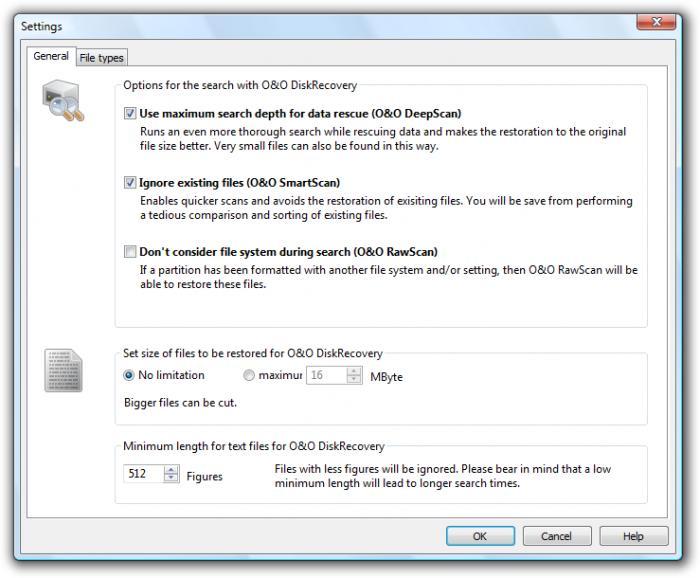Click the 'Don't consider file system' label
Image resolution: width=700 pixels, height=578 pixels.
point(288,252)
